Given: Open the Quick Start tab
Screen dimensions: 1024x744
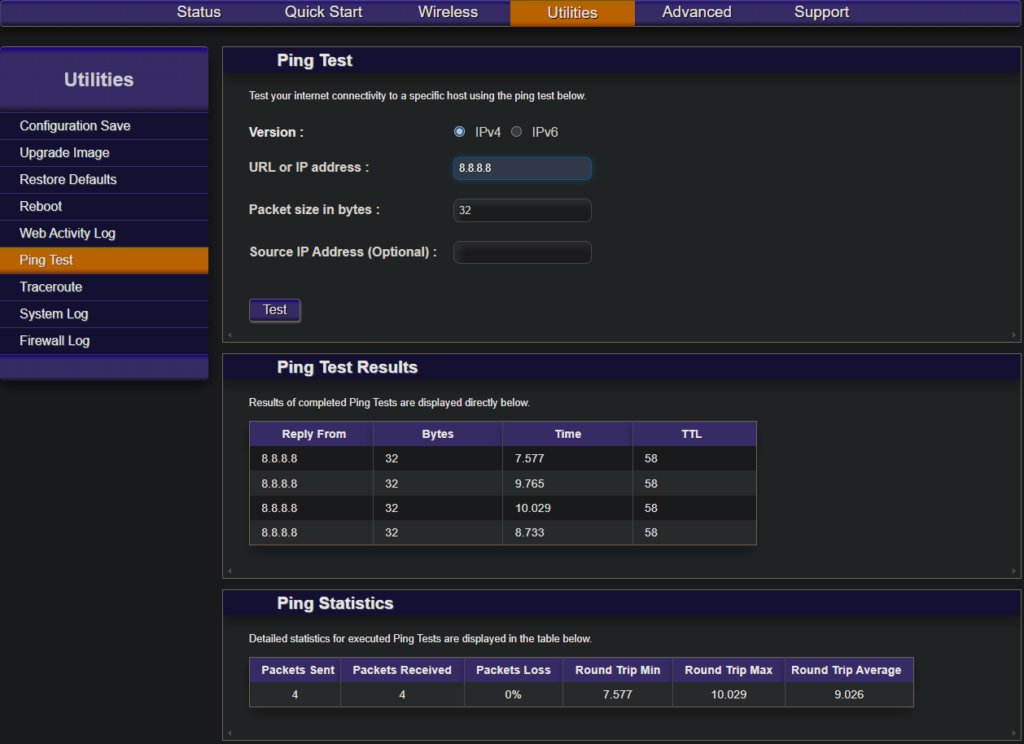Looking at the screenshot, I should [323, 12].
